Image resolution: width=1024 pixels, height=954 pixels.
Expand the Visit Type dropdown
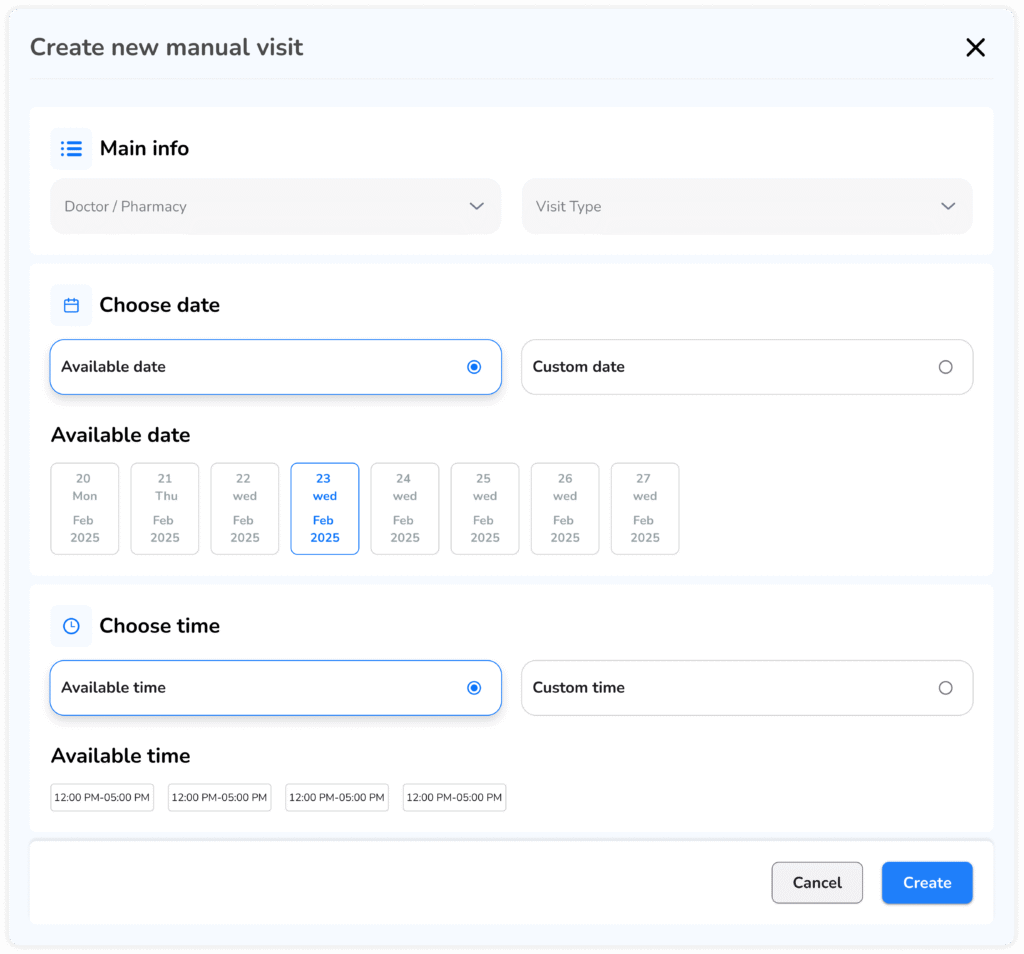746,207
